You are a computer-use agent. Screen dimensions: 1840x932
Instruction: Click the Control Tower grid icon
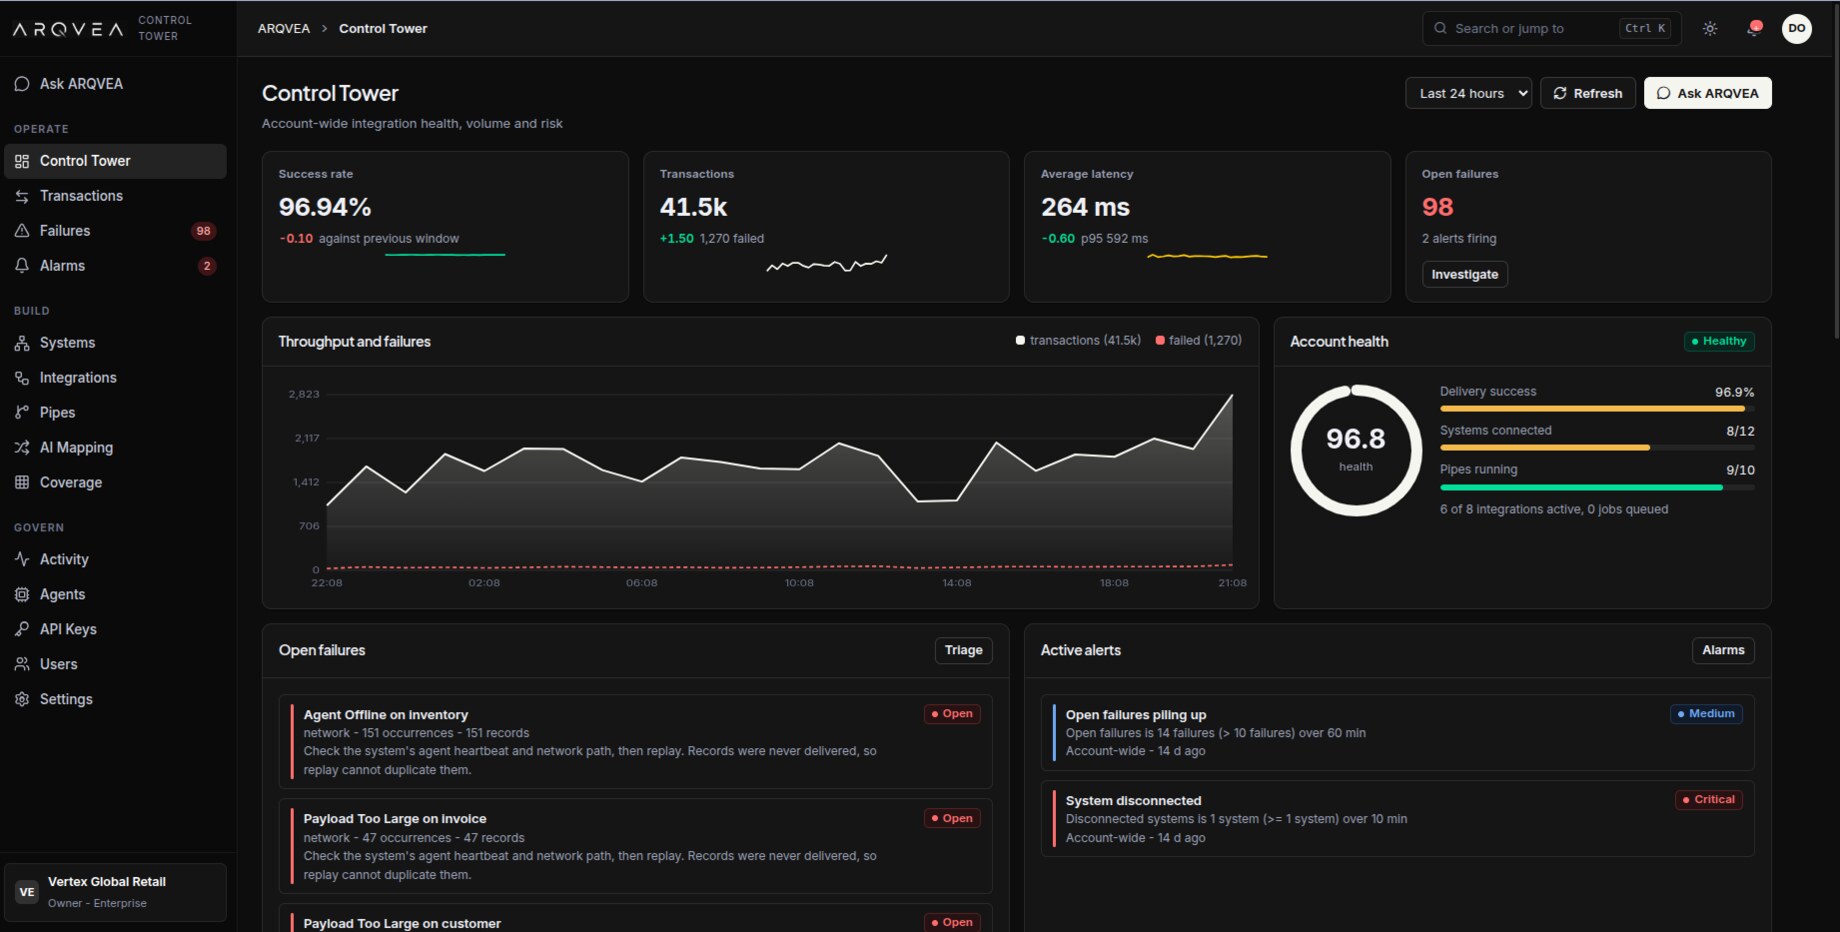(x=22, y=161)
